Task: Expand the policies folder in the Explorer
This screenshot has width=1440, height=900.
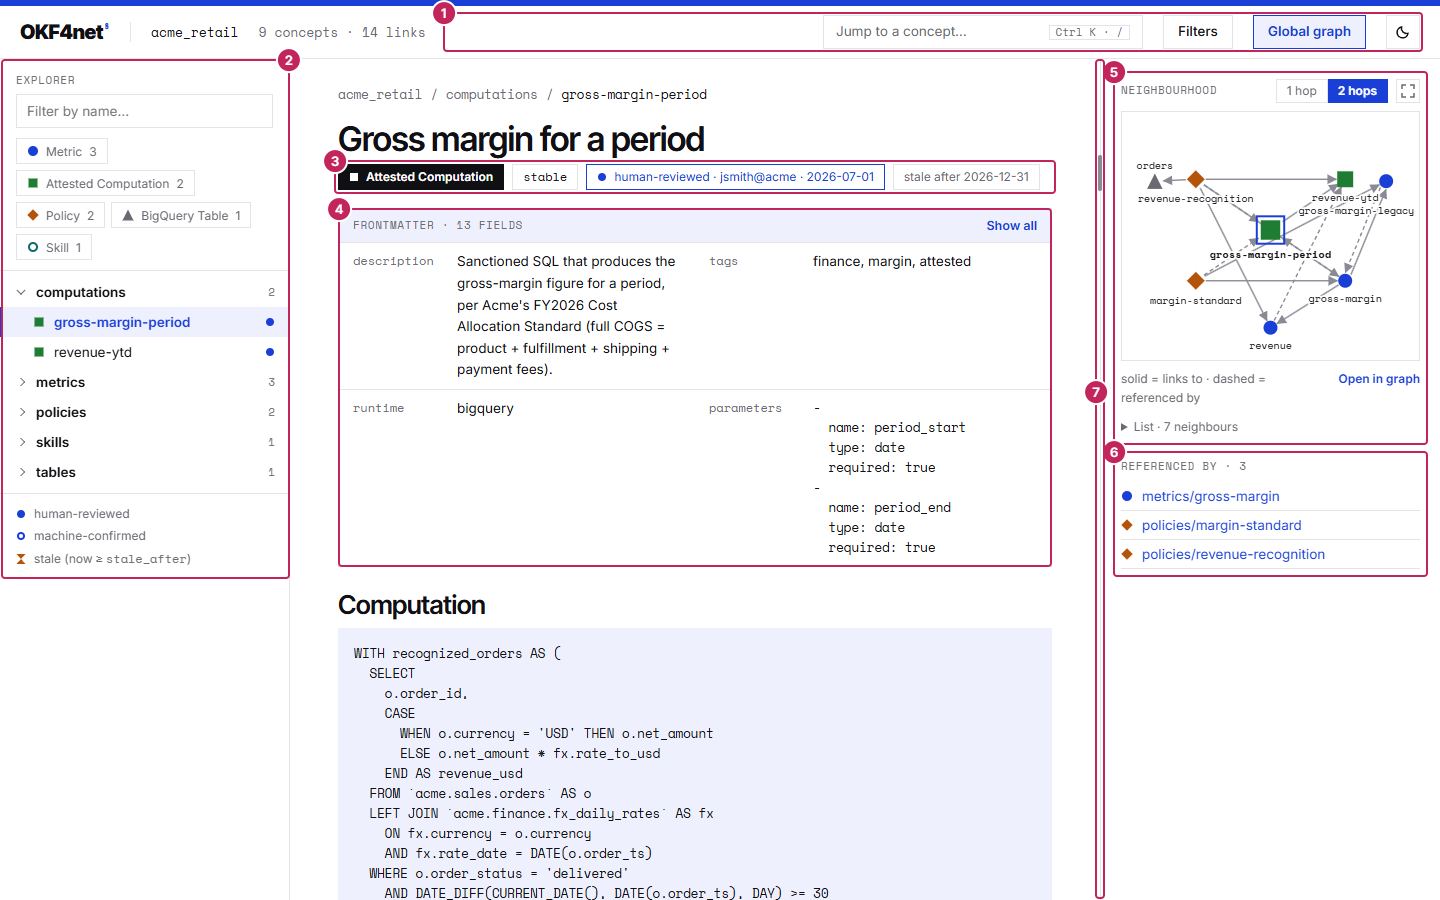Action: [x=144, y=412]
